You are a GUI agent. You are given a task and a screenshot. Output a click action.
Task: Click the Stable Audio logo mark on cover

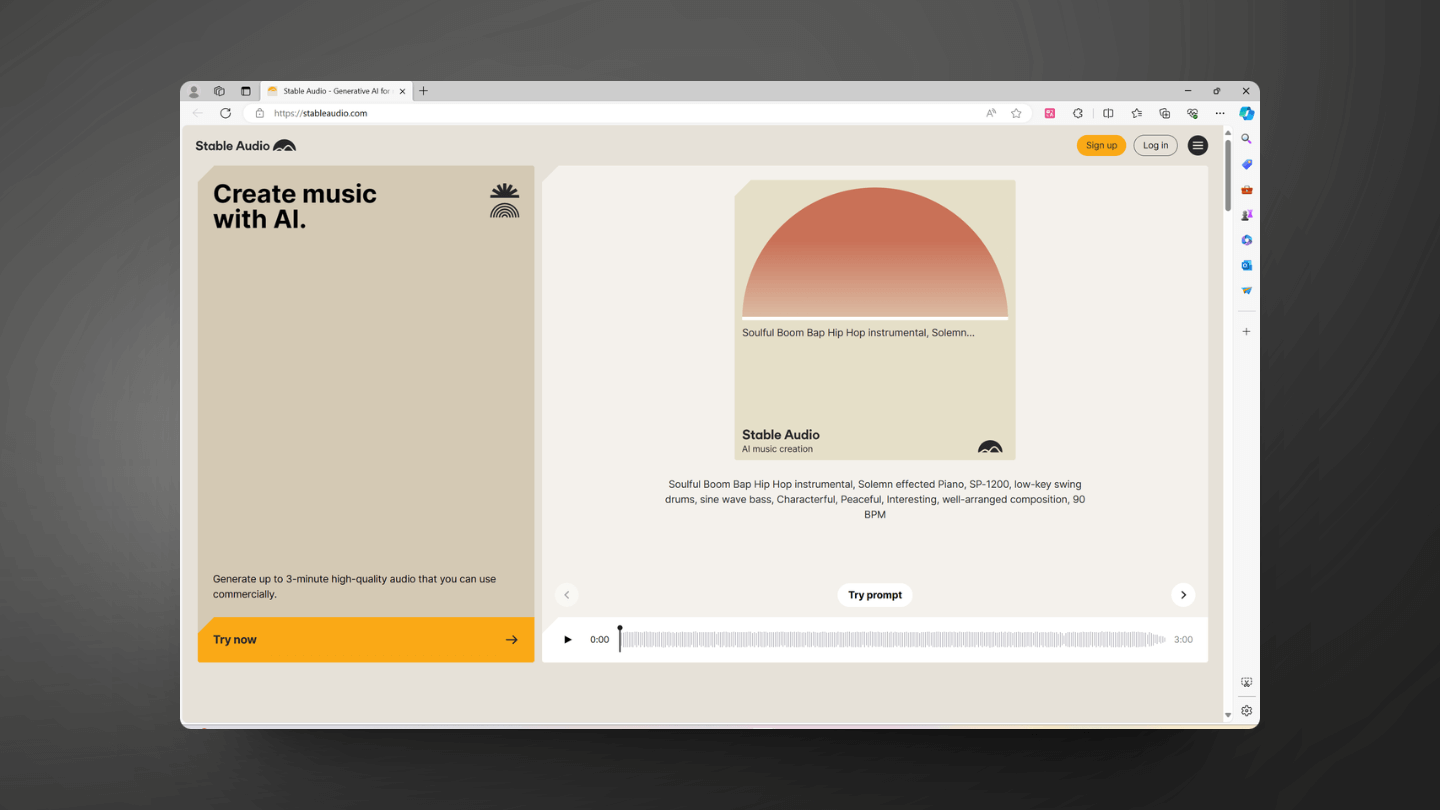click(x=990, y=447)
